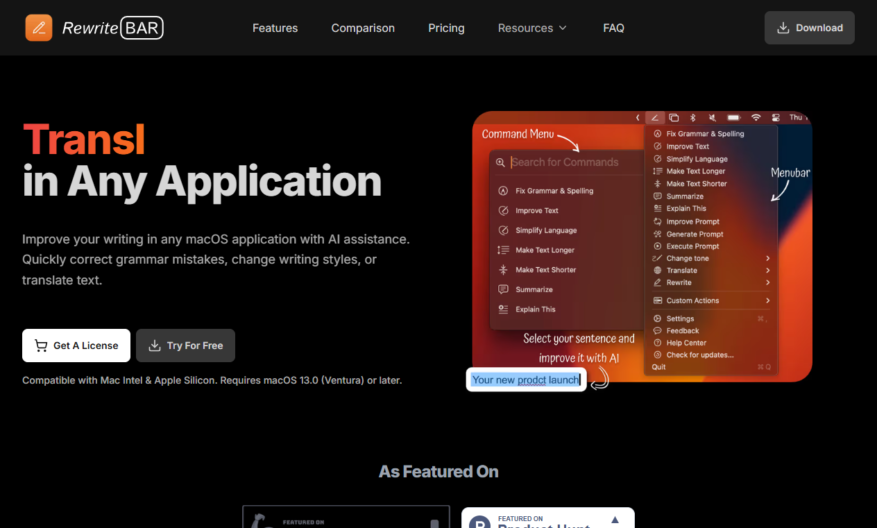Open the FAQ nav link
This screenshot has height=528, width=877.
613,28
